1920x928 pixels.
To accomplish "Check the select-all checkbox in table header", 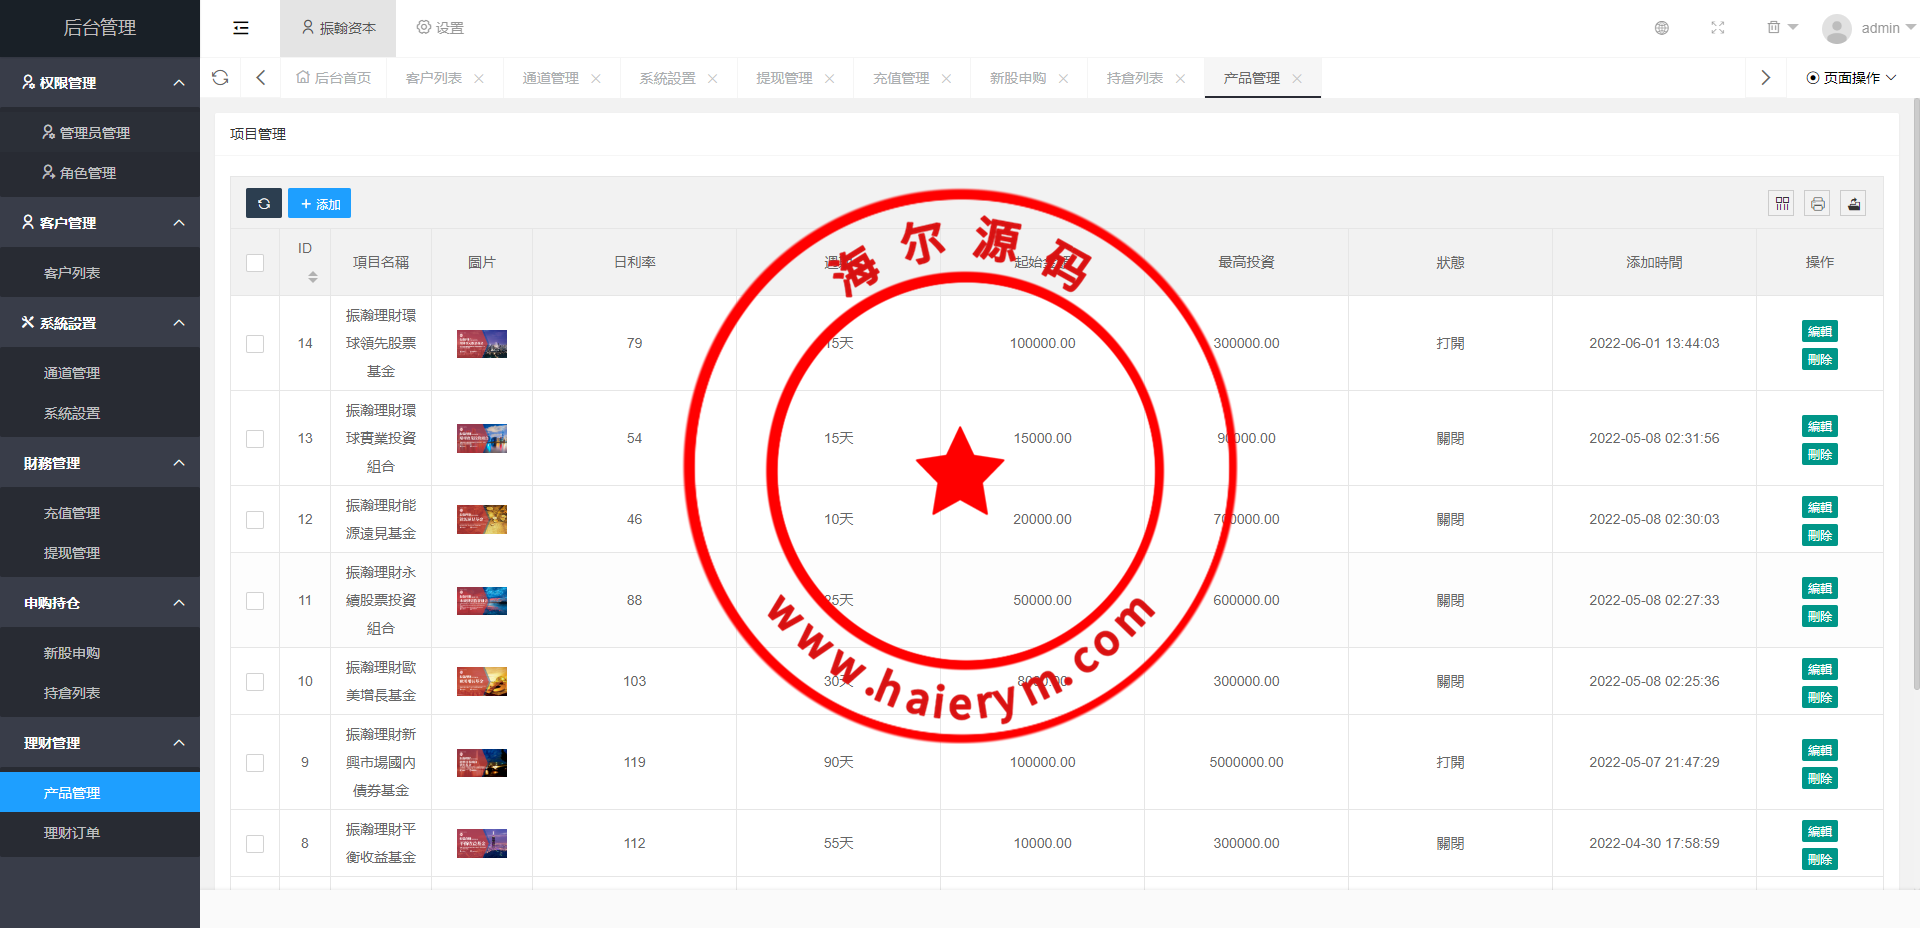I will coord(255,263).
